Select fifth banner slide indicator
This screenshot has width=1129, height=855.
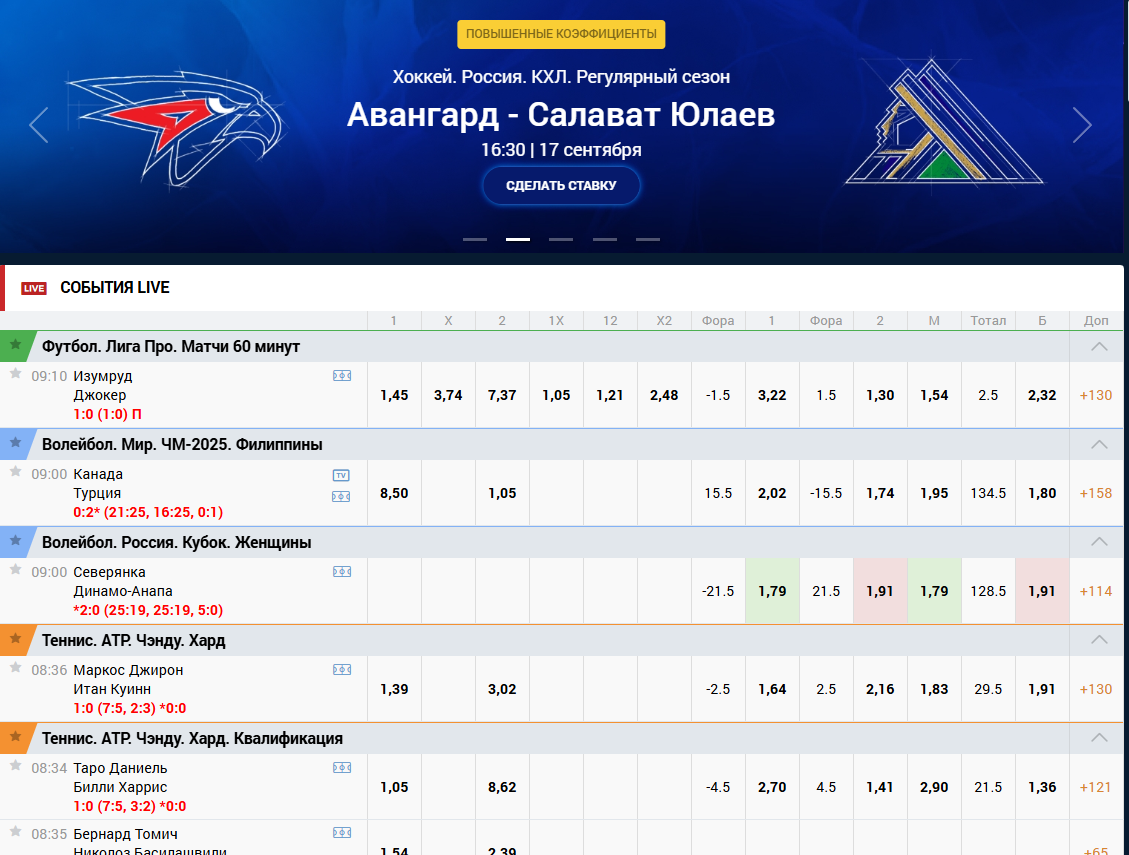pos(648,239)
